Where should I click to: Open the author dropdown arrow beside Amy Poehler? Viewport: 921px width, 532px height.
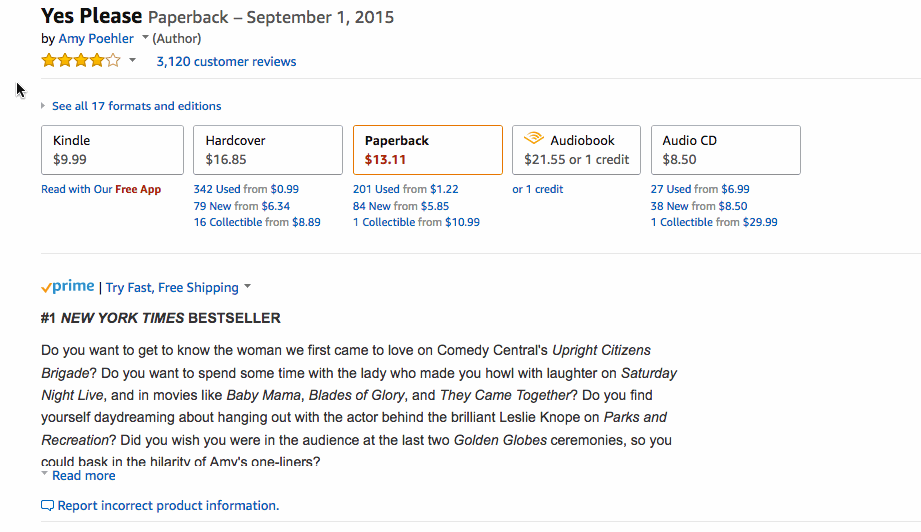145,38
